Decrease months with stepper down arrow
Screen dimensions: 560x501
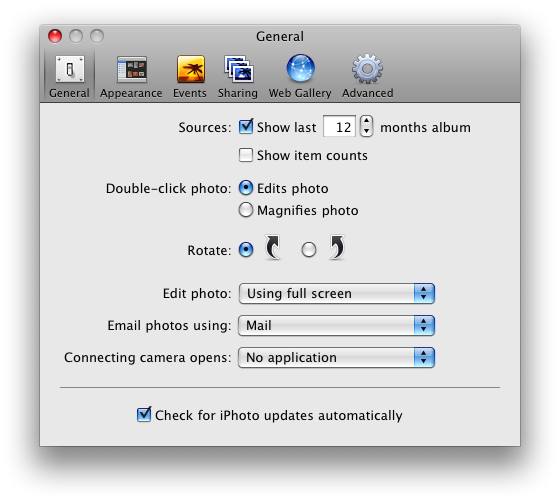coord(366,131)
